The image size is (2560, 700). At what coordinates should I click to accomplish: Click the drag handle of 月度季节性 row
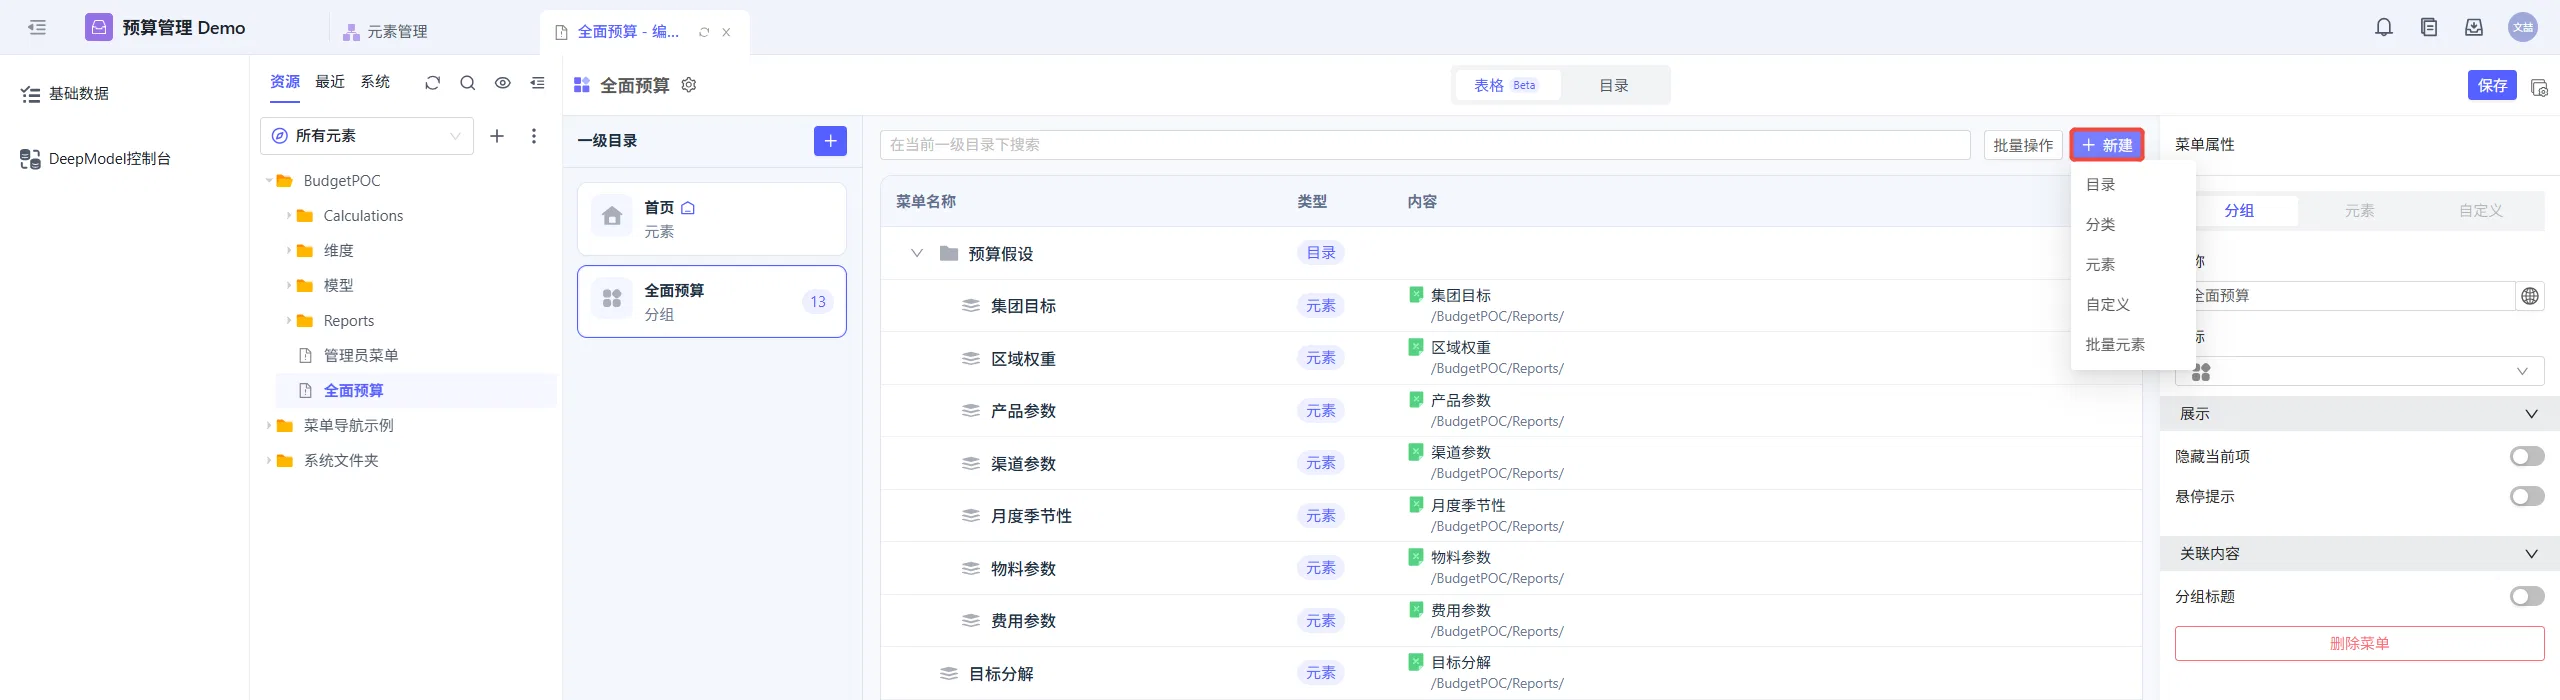click(970, 516)
